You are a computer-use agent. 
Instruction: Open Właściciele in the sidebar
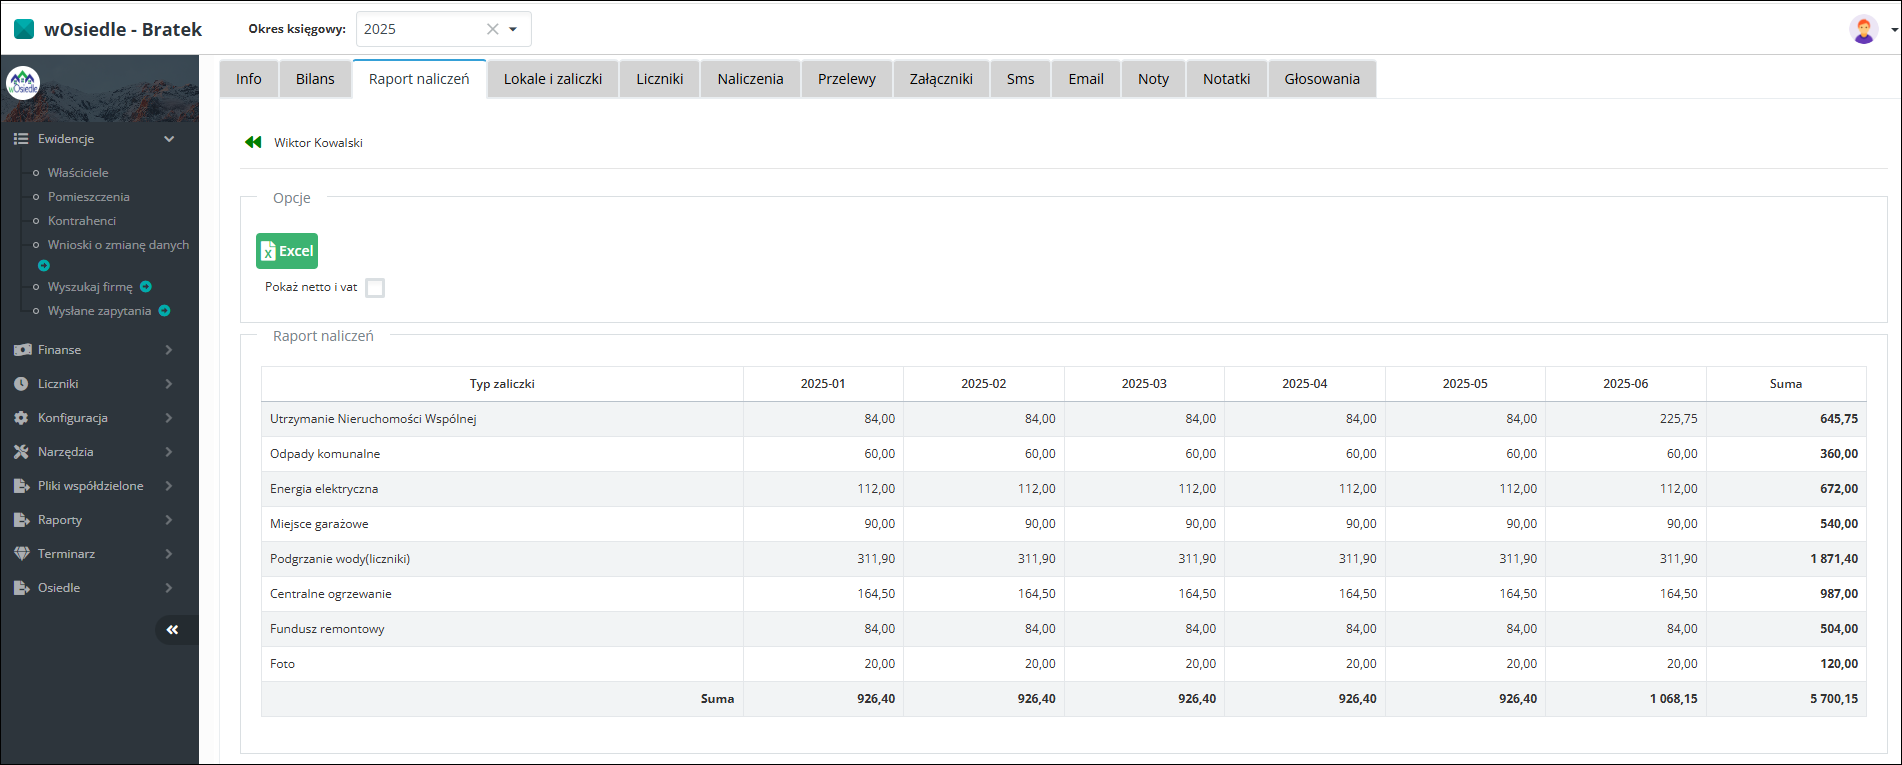coord(78,173)
